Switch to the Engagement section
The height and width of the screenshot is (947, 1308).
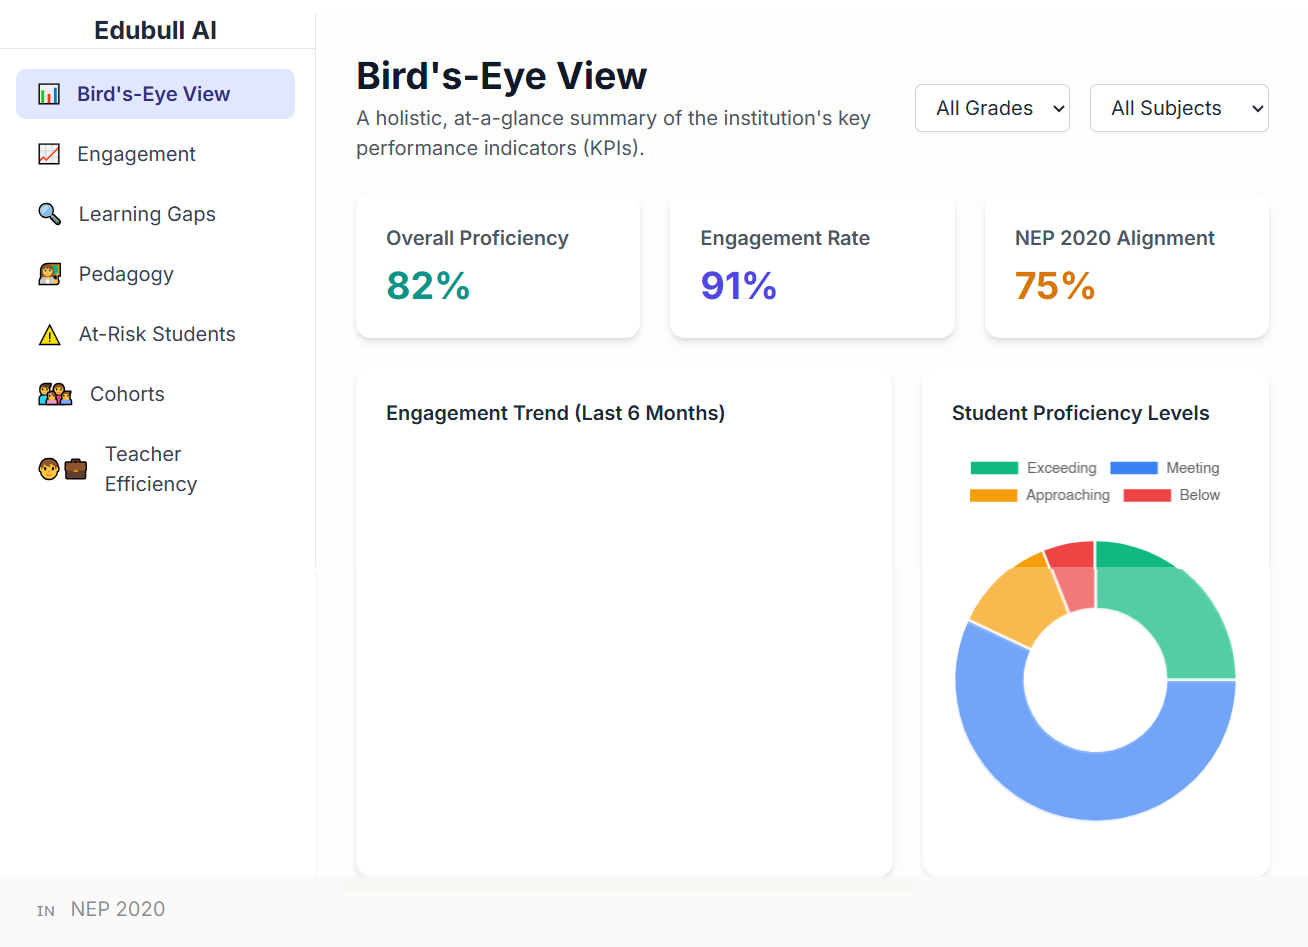(135, 153)
